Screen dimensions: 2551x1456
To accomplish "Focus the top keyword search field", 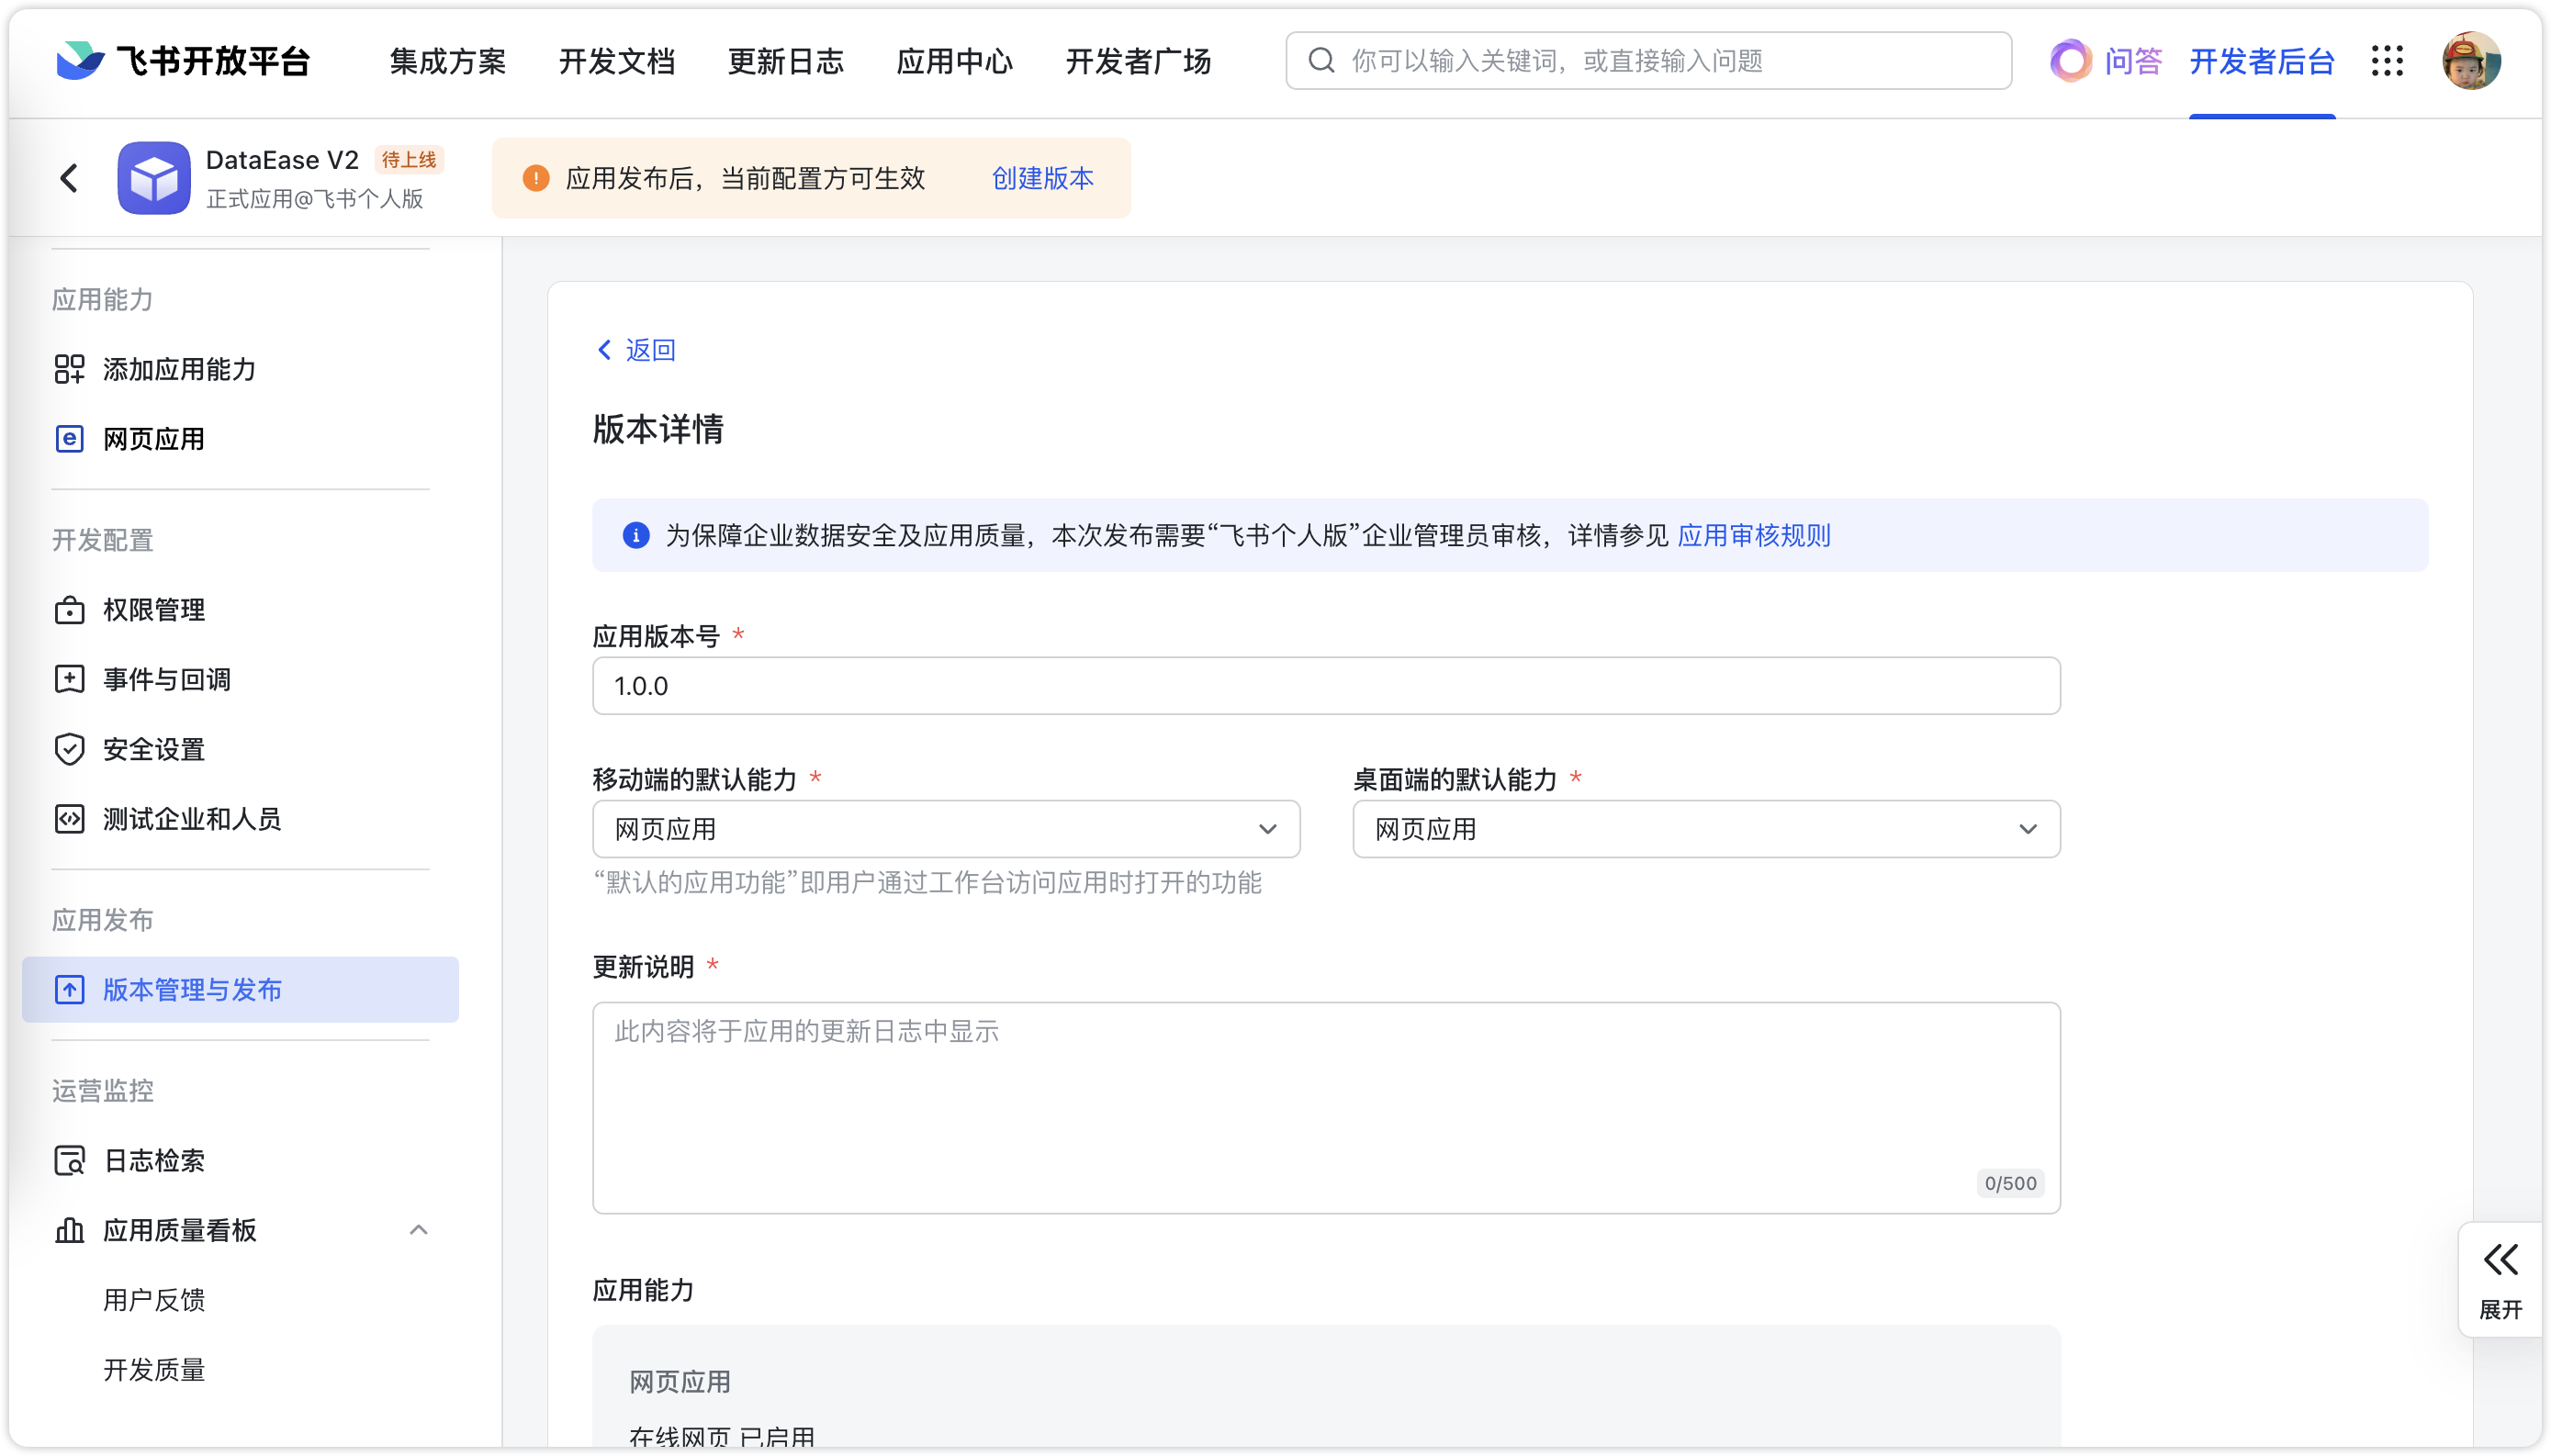I will pyautogui.click(x=1648, y=61).
